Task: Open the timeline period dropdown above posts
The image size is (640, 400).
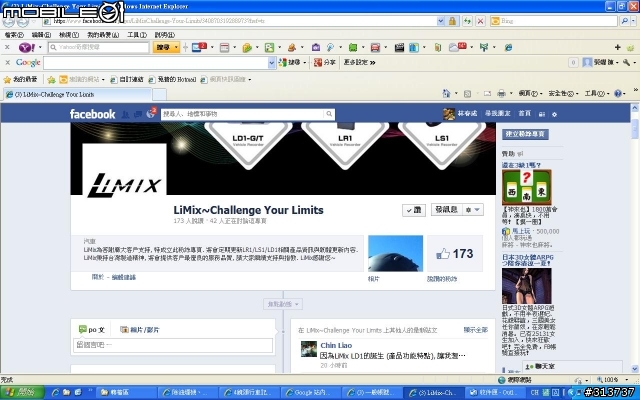Action: coord(282,304)
